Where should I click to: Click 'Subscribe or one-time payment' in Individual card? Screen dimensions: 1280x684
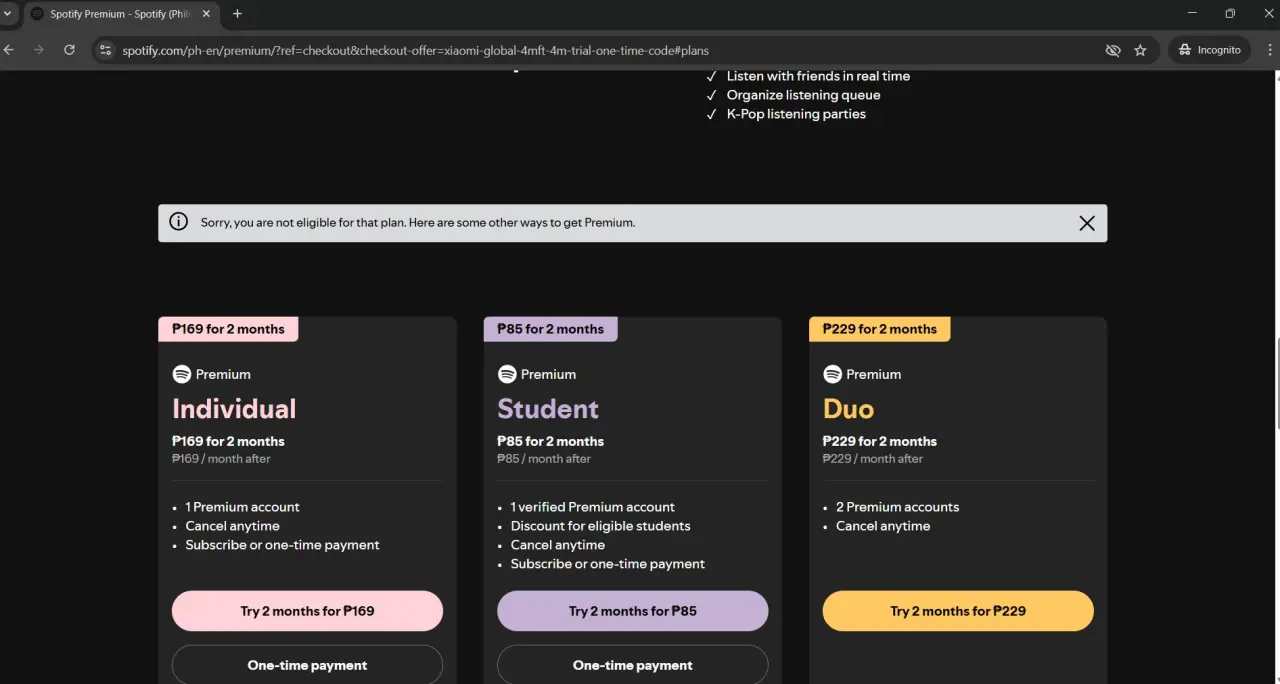point(282,545)
